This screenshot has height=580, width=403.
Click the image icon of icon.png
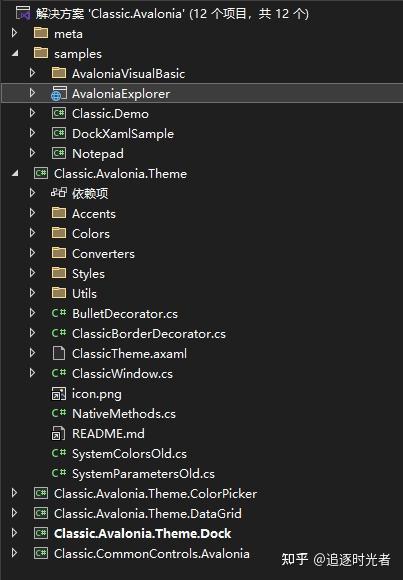click(x=59, y=394)
